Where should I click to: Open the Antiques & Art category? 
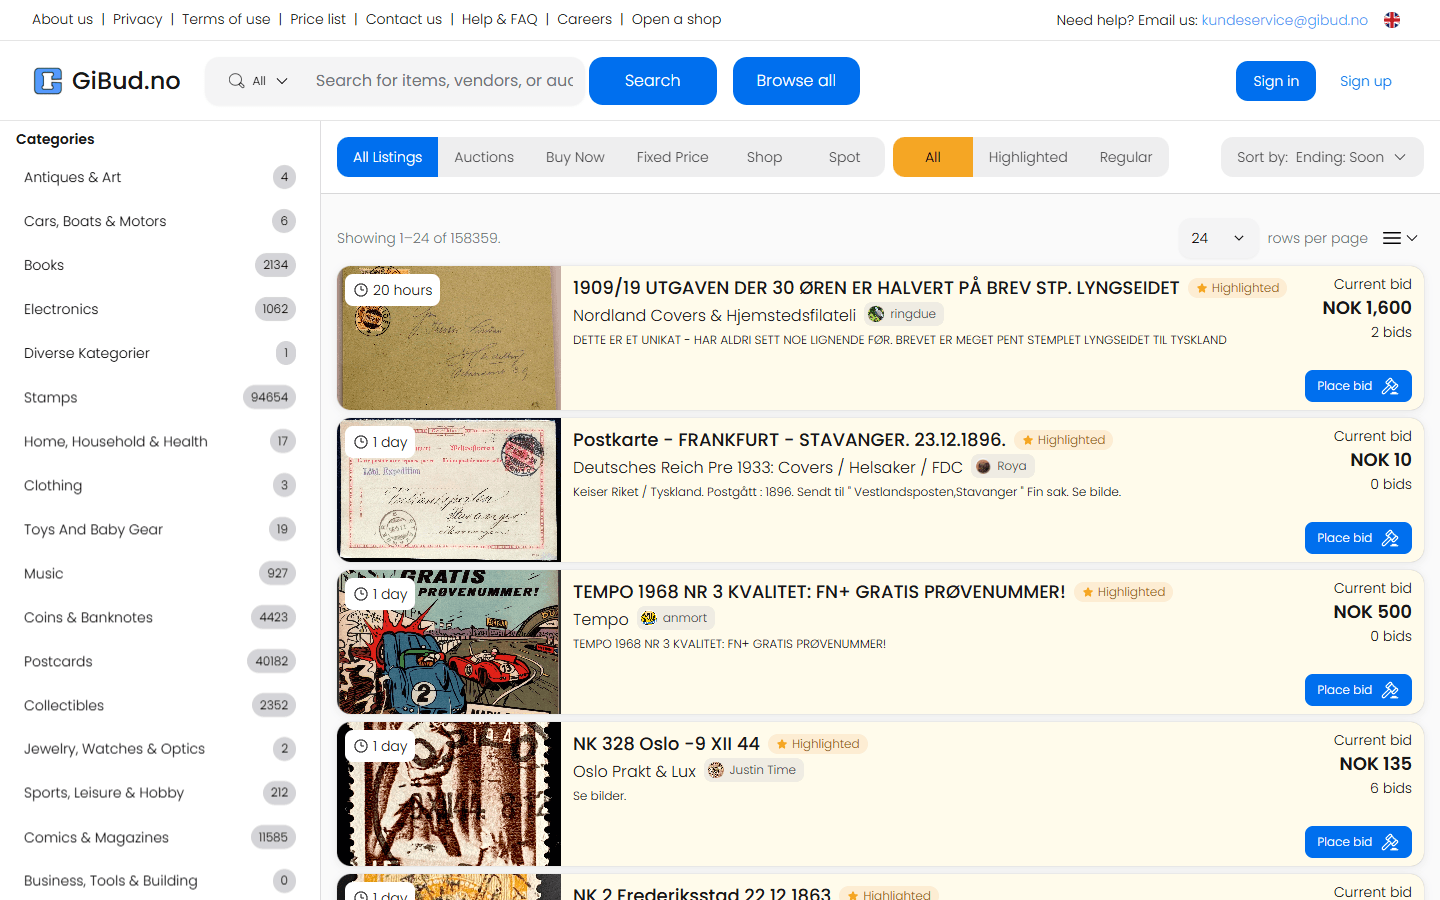pos(160,177)
